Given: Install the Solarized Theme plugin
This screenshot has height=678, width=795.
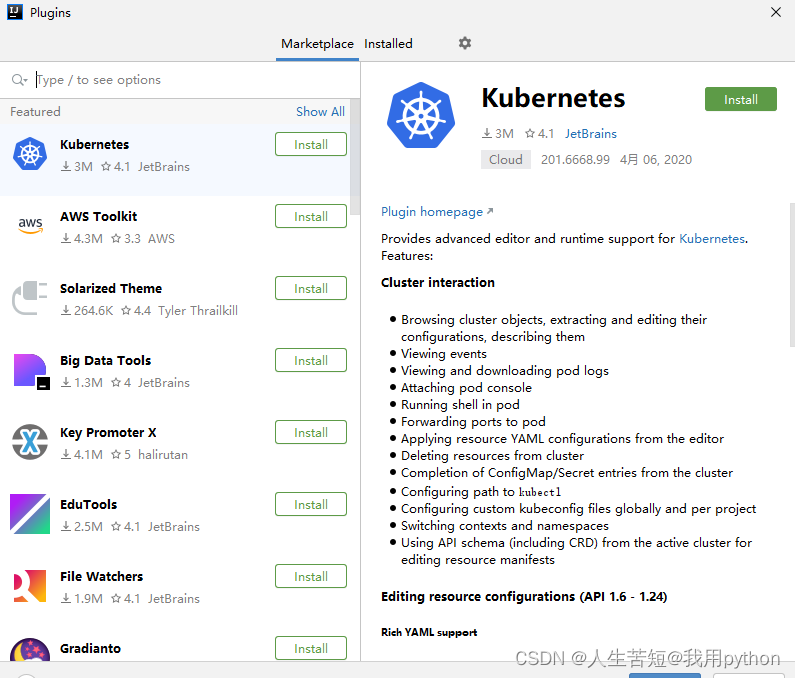Looking at the screenshot, I should point(311,289).
